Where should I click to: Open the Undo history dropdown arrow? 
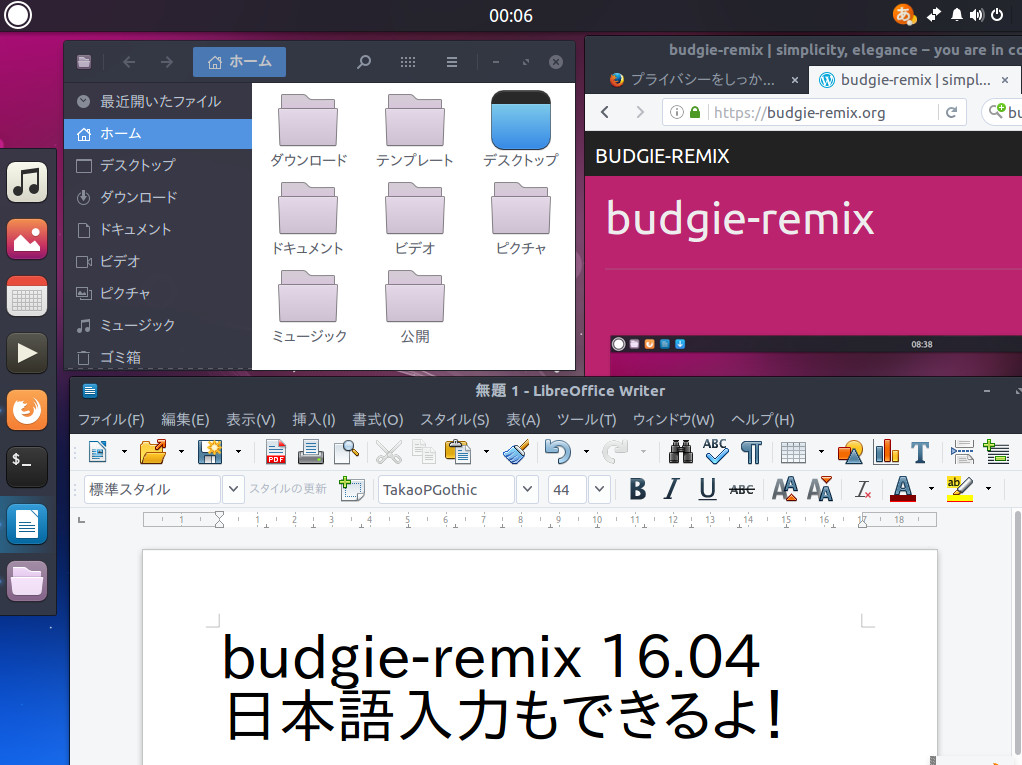tap(586, 452)
